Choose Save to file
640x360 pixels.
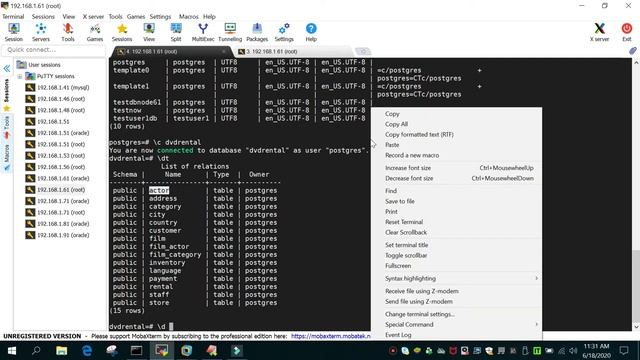[x=457, y=201]
